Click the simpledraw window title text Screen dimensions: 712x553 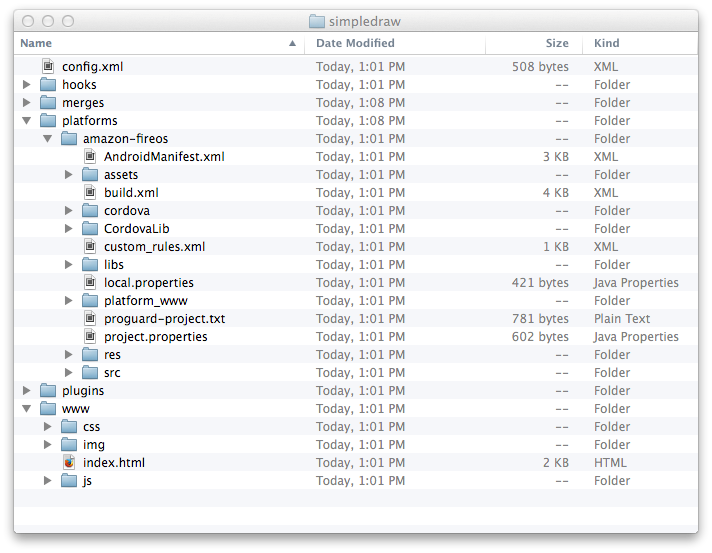click(365, 22)
